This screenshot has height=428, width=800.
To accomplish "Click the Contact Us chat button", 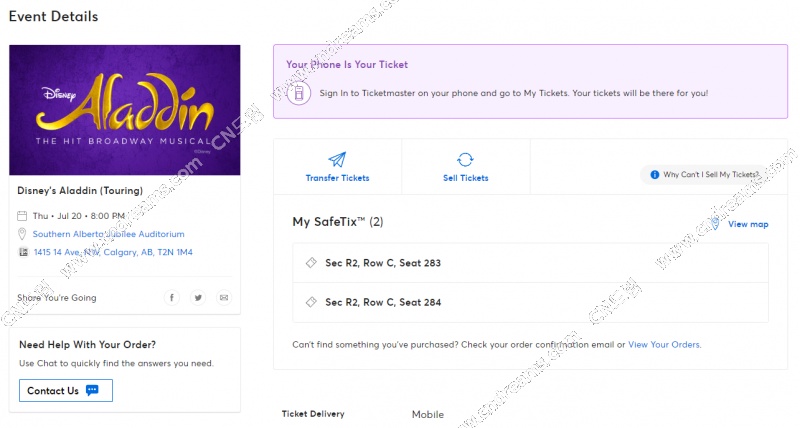I will pyautogui.click(x=66, y=390).
